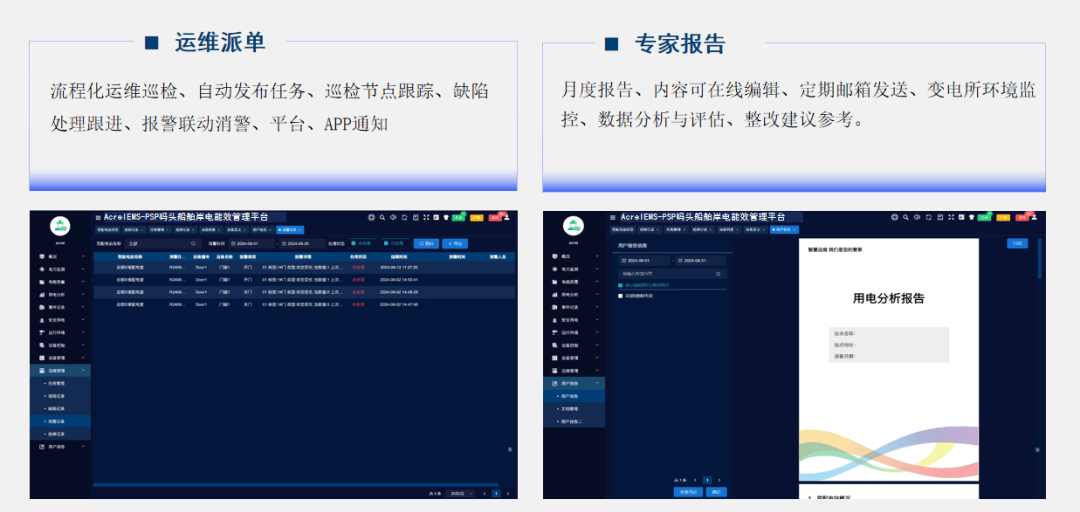
Task: Collapse the 用户报告 sidebar group in right screenshot
Action: point(597,383)
